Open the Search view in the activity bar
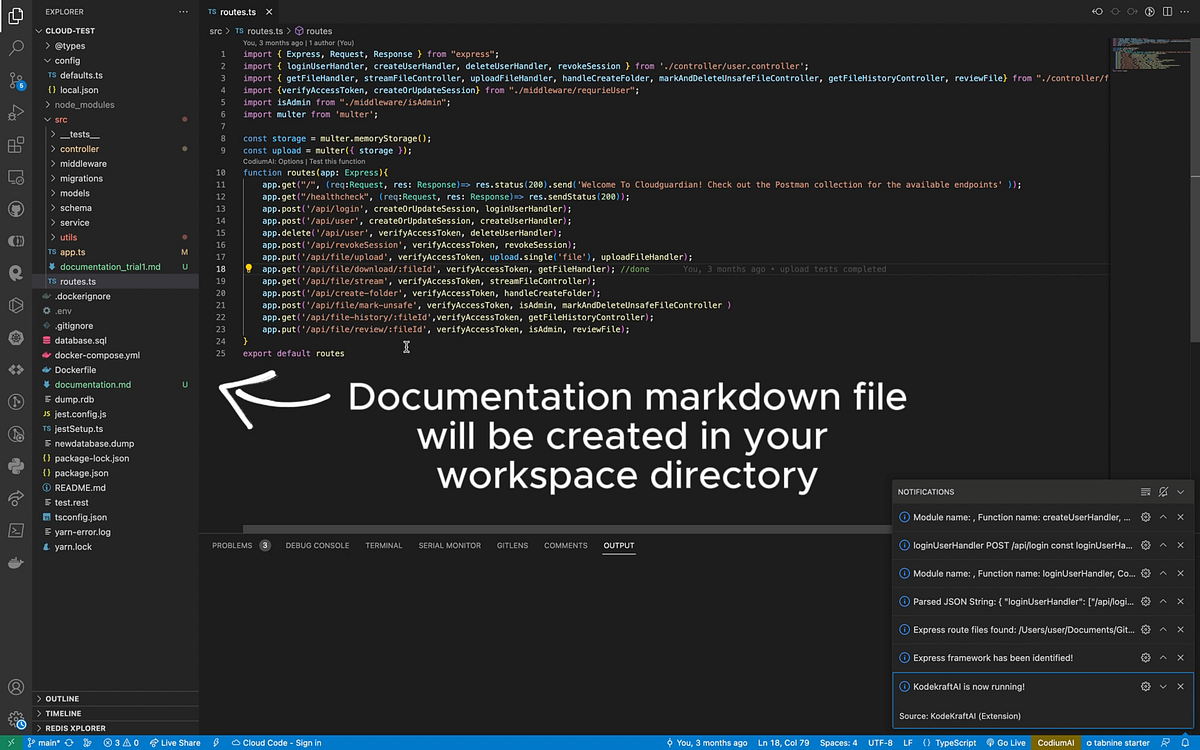 18,47
